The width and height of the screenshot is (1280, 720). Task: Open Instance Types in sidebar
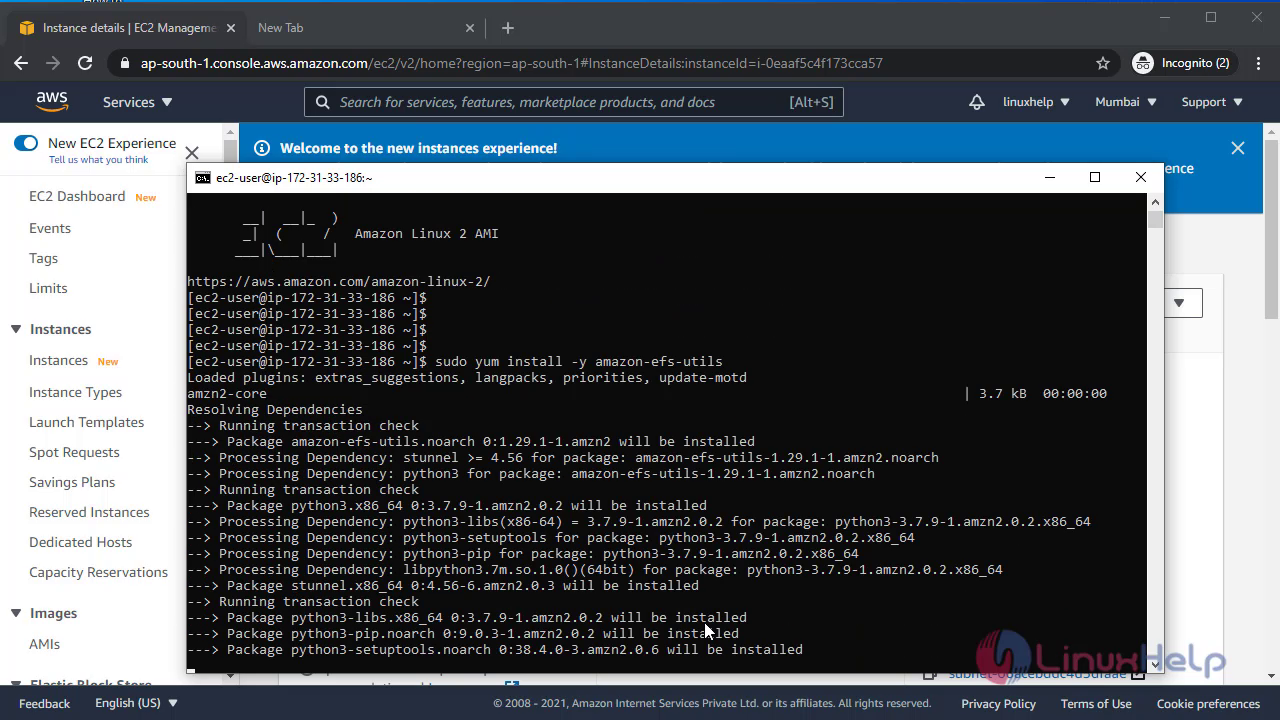(x=75, y=392)
